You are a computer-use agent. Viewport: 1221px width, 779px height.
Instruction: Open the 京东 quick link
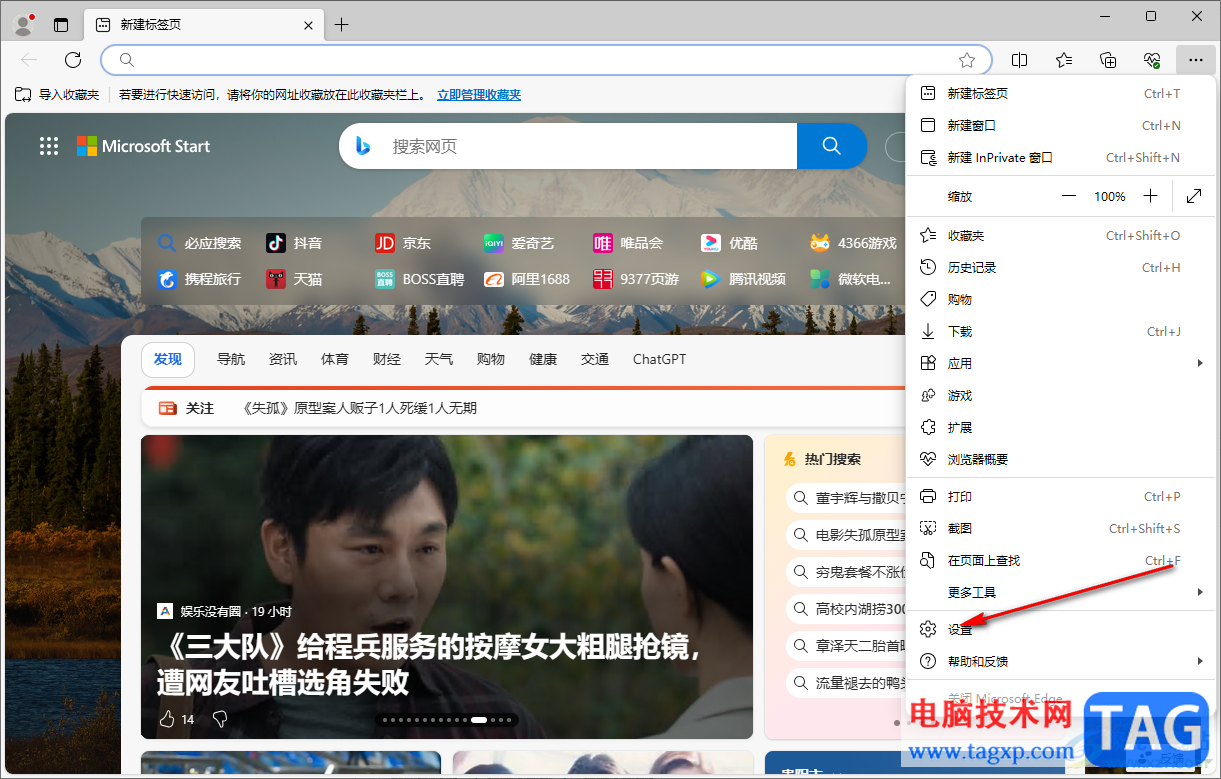pos(403,243)
